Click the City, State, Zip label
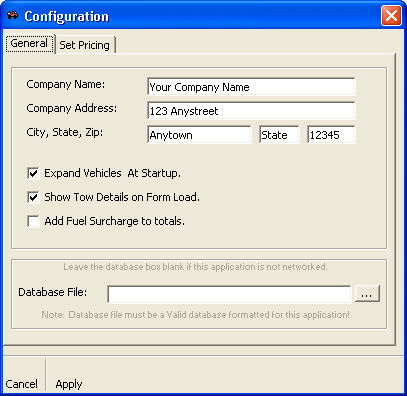Image resolution: width=407 pixels, height=396 pixels. pyautogui.click(x=65, y=132)
